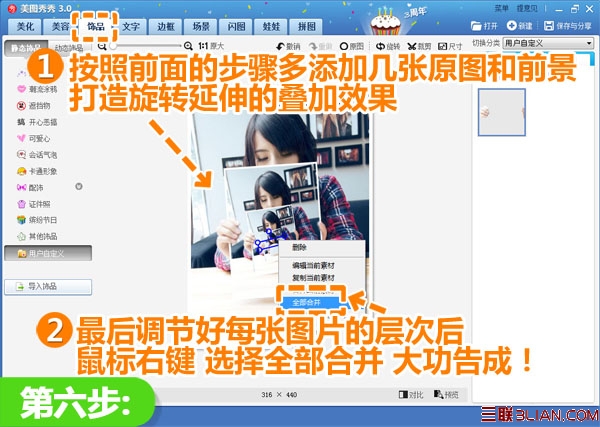Switch to the 美容 tab
Screen dimensions: 600x427
(61, 26)
